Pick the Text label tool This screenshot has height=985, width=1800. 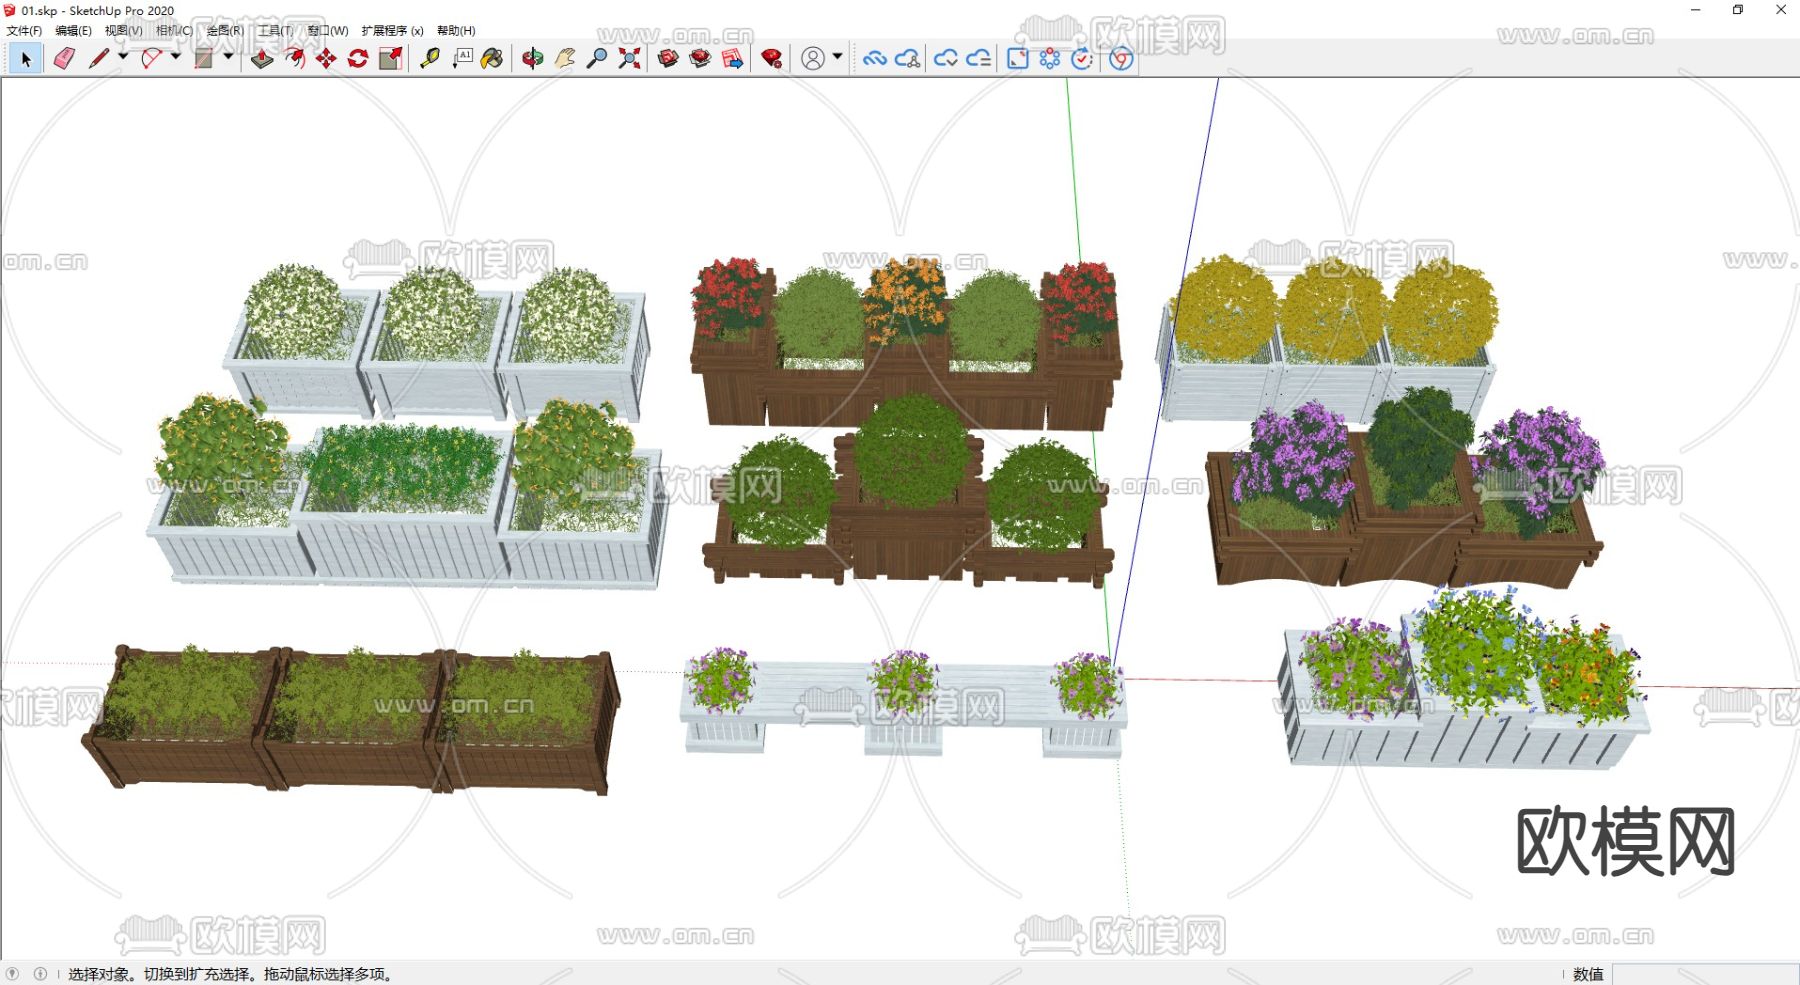tap(462, 59)
